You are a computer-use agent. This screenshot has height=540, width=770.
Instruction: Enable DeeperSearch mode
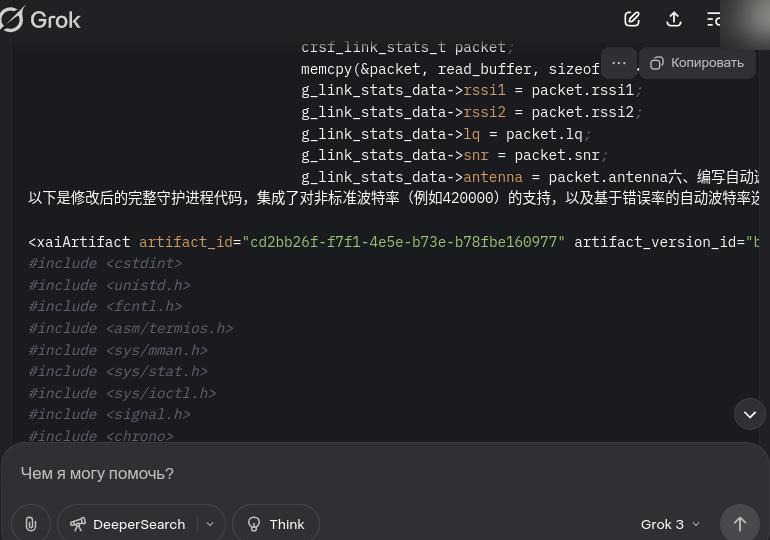[x=128, y=524]
